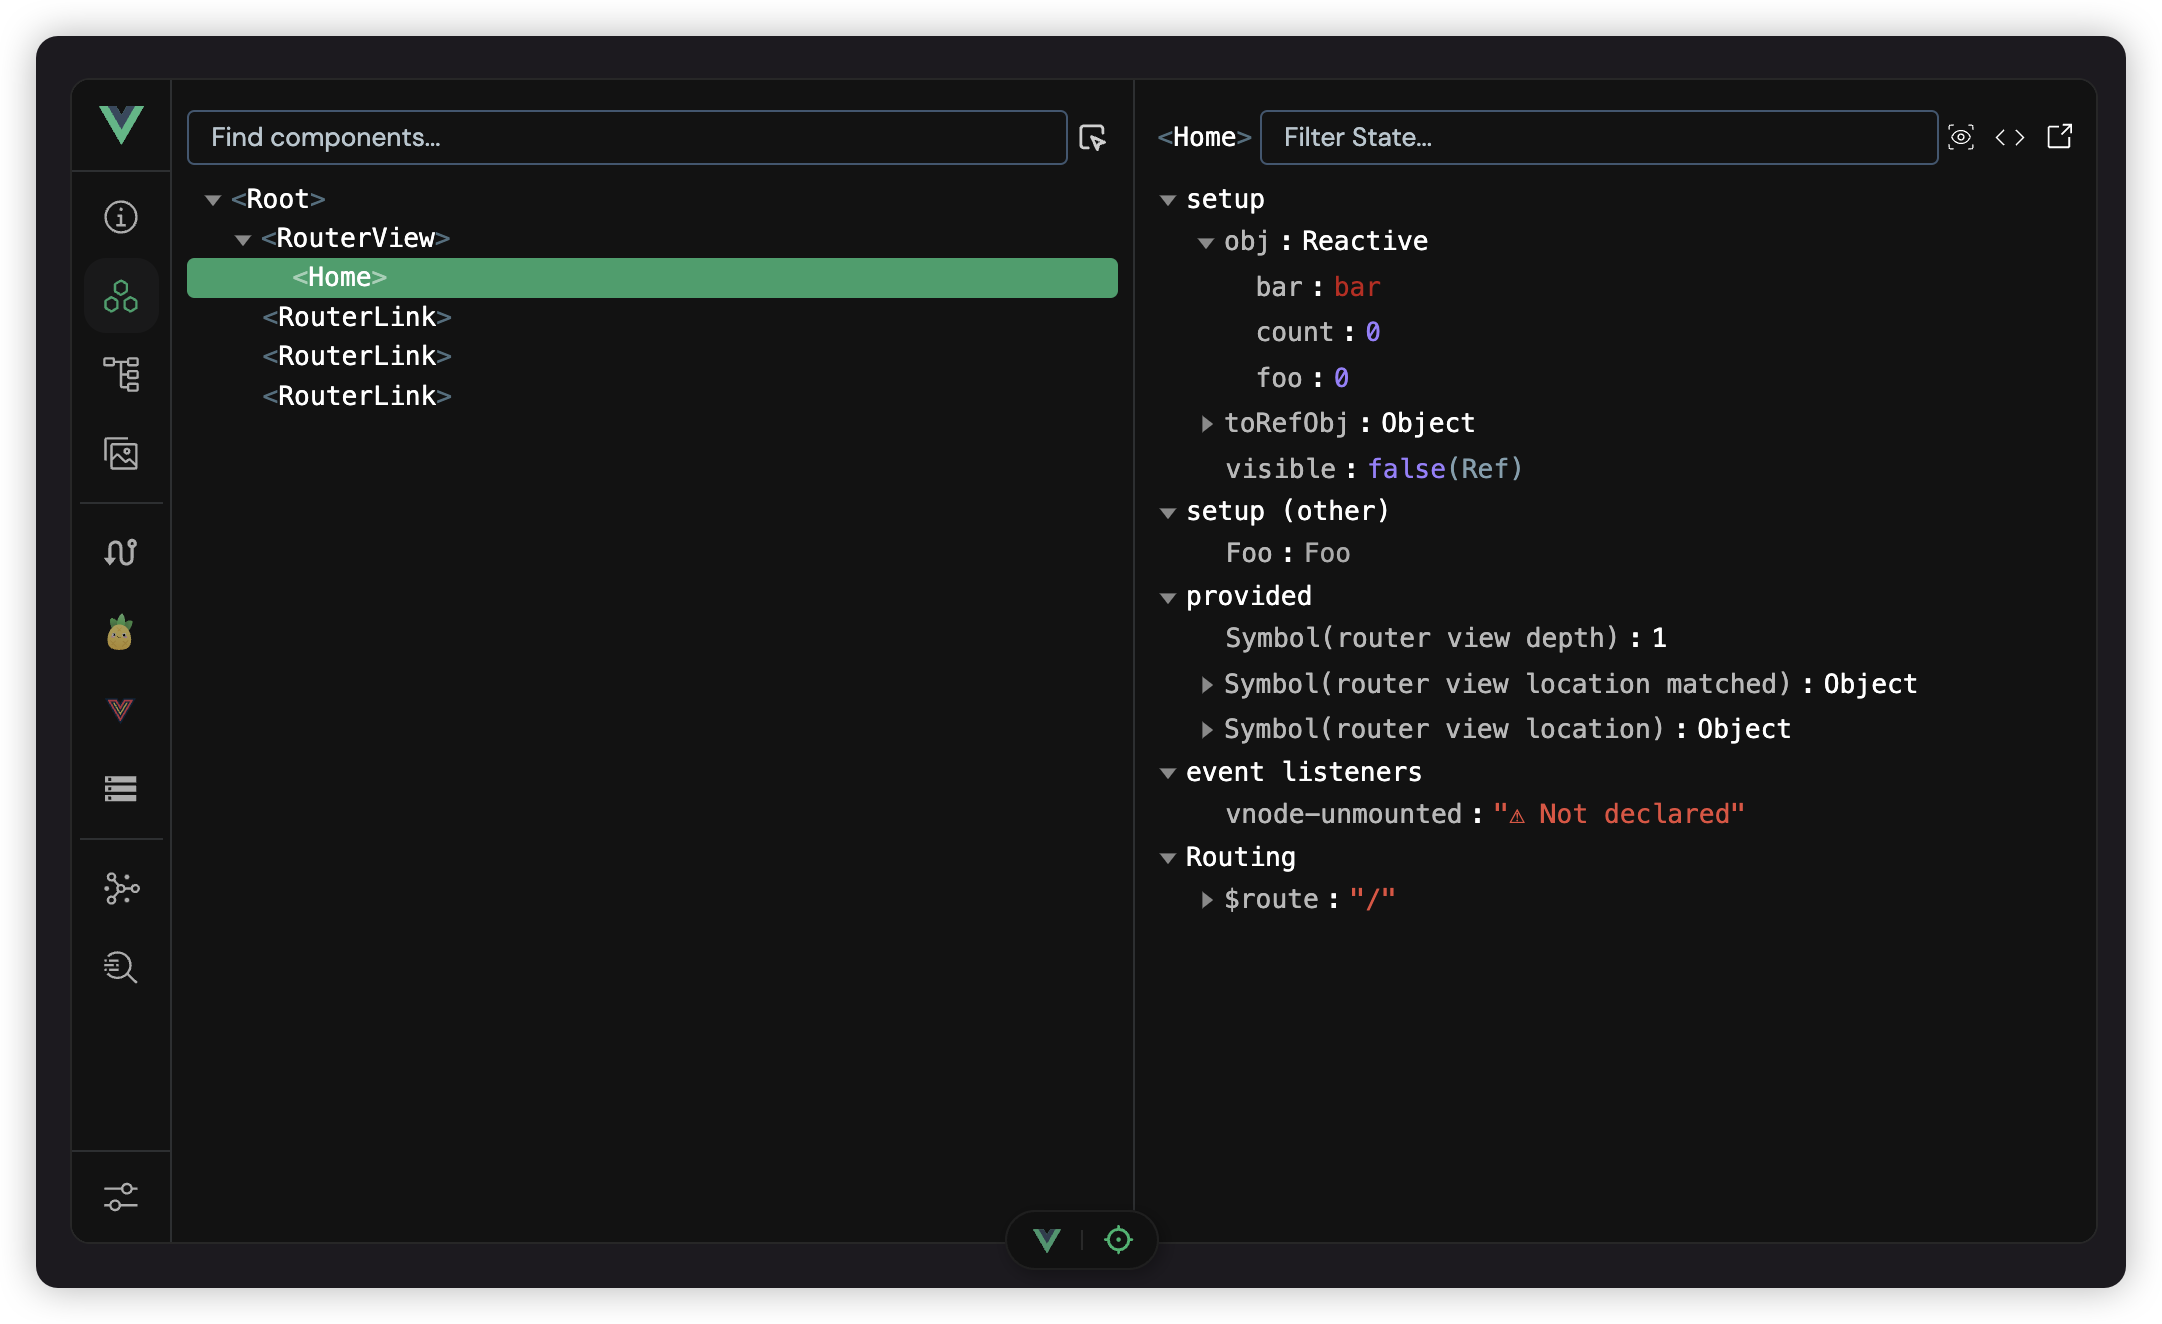Select the RouterView component in tree
This screenshot has height=1324, width=2162.
click(x=355, y=238)
